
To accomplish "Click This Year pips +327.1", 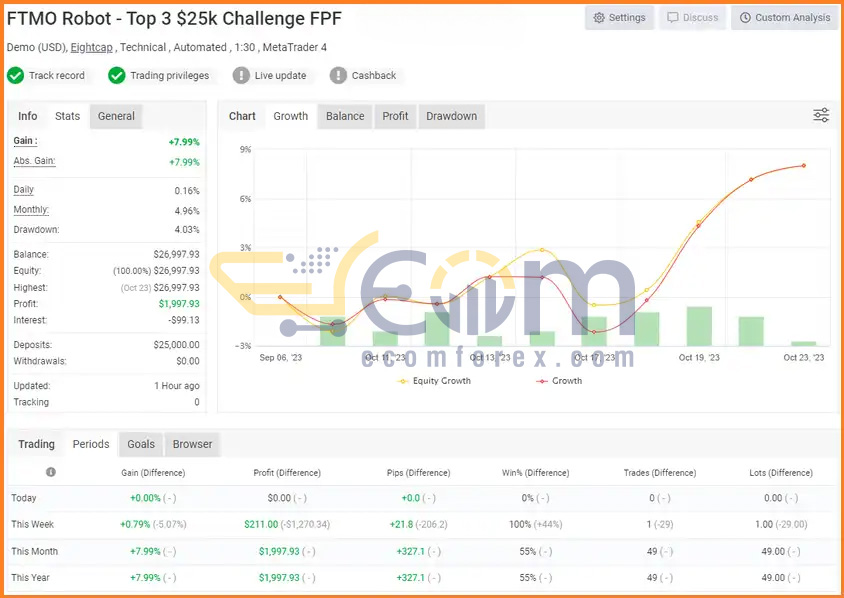I will coord(411,578).
